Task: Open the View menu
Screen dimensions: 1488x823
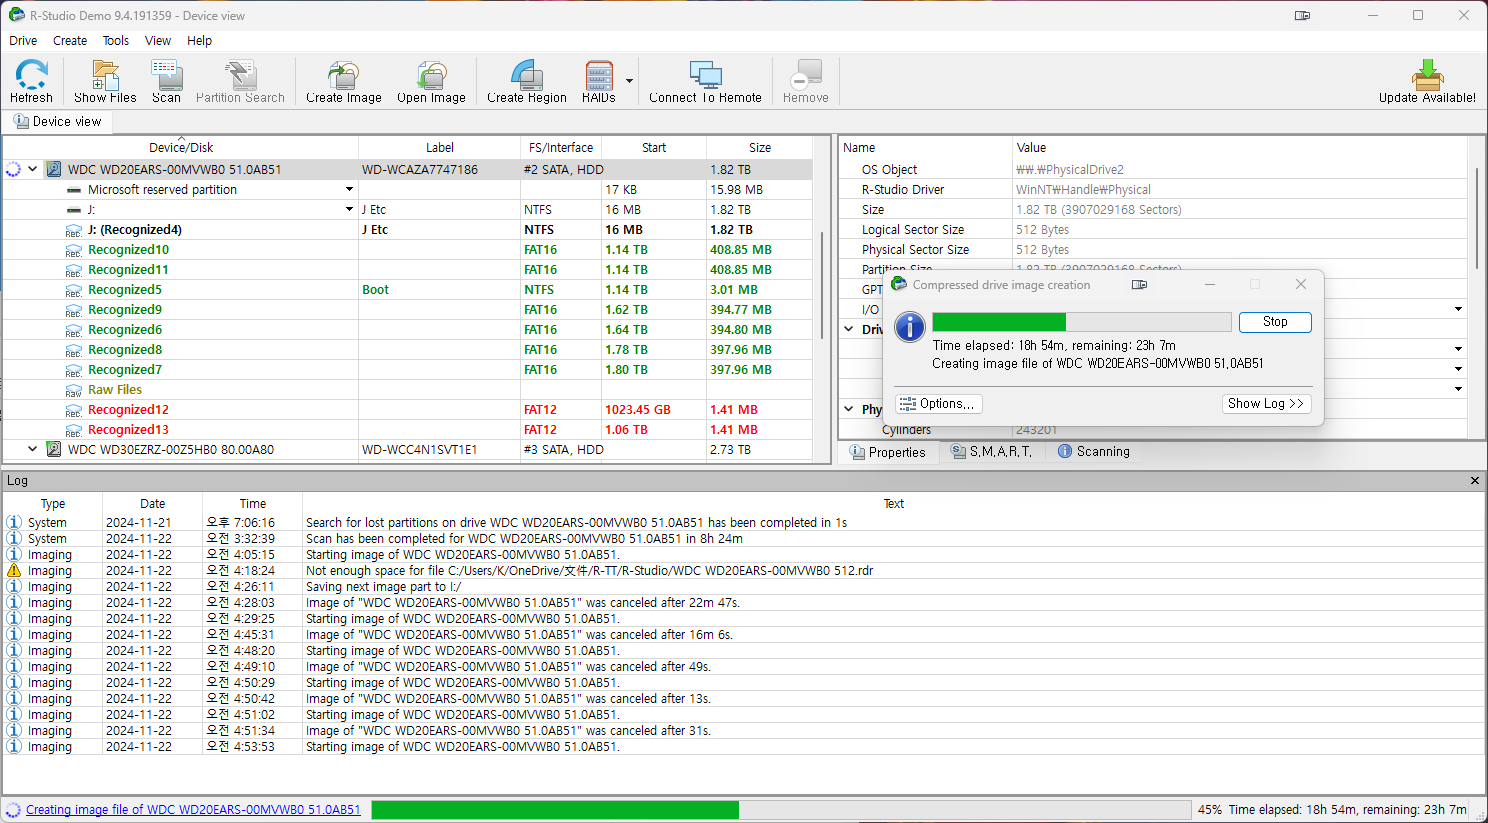Action: click(158, 41)
